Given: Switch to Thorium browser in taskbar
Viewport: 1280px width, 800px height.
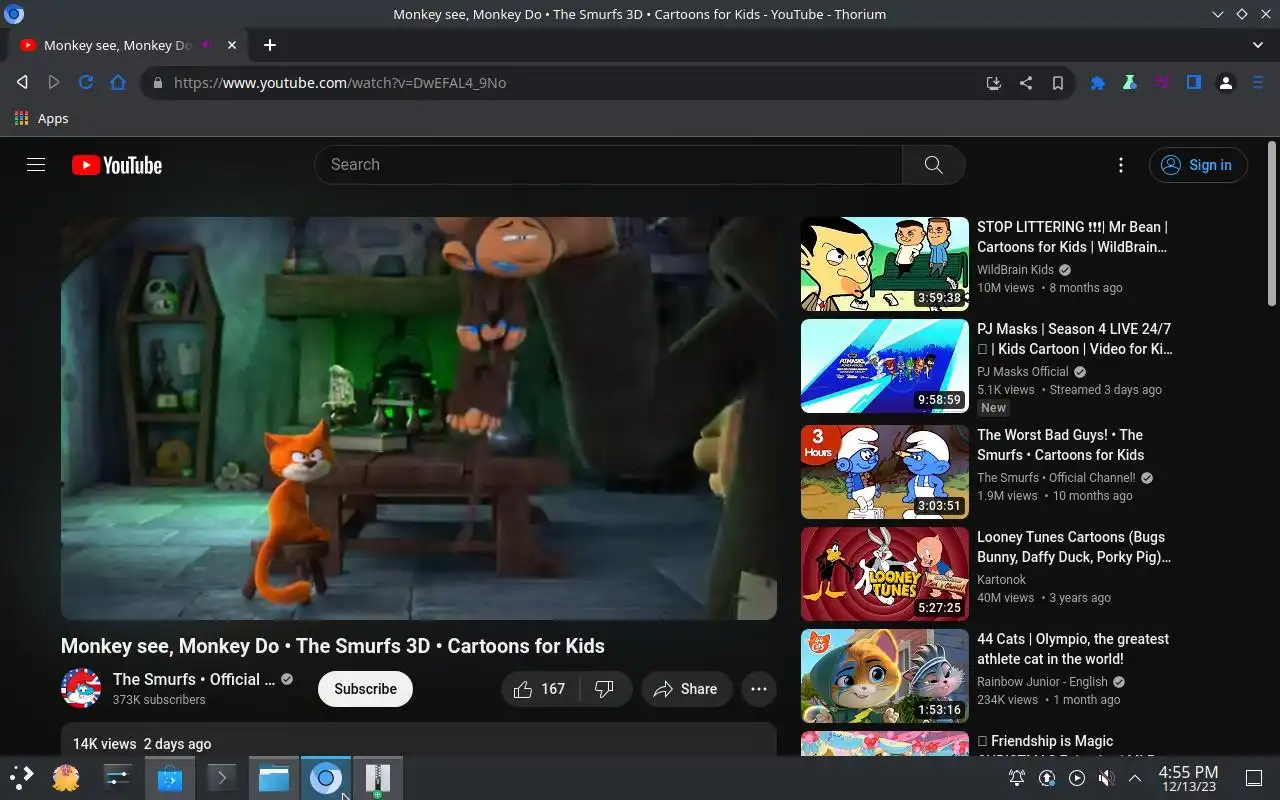Looking at the screenshot, I should pos(326,778).
